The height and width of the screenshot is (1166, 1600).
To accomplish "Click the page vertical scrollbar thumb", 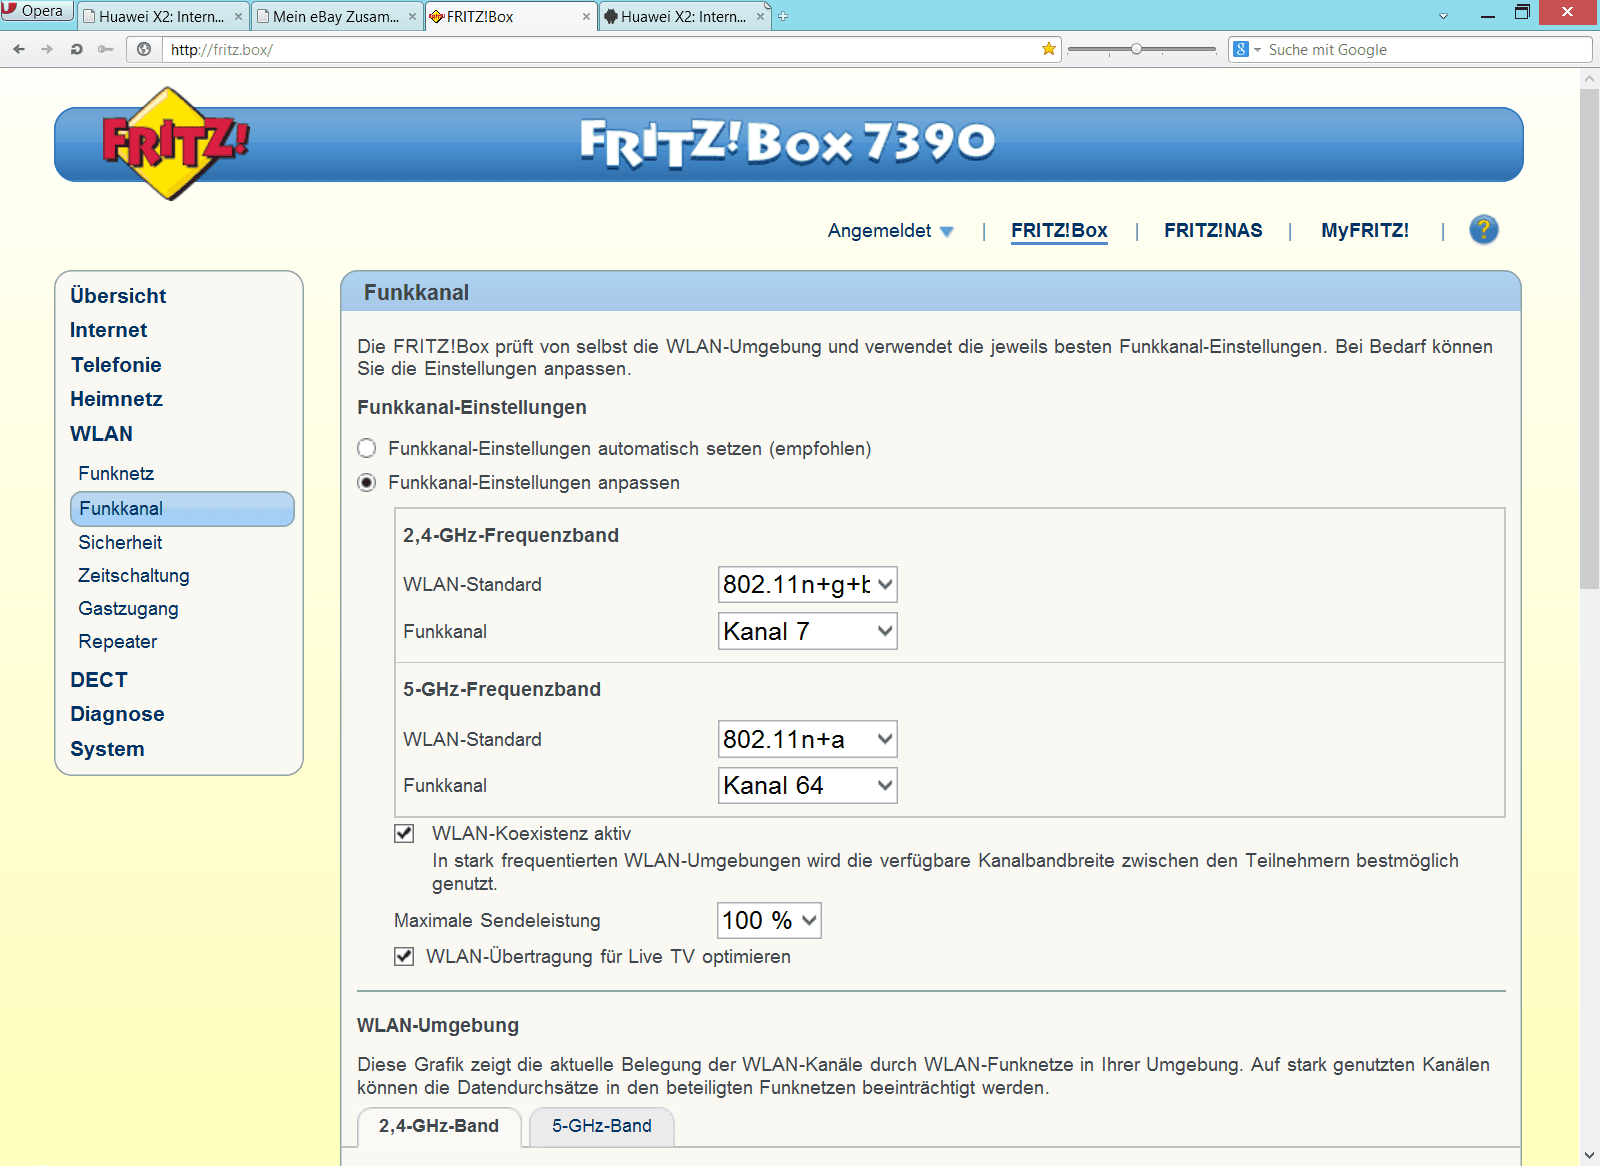I will pos(1589,338).
